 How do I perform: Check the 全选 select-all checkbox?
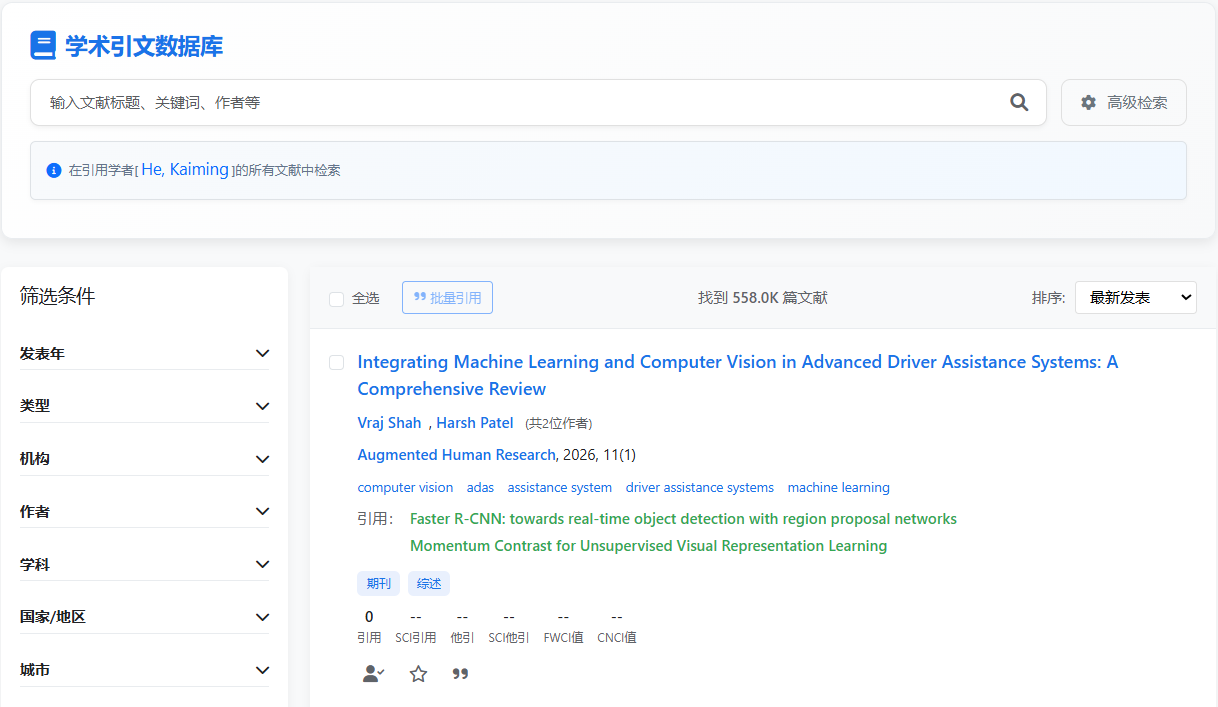pyautogui.click(x=337, y=298)
